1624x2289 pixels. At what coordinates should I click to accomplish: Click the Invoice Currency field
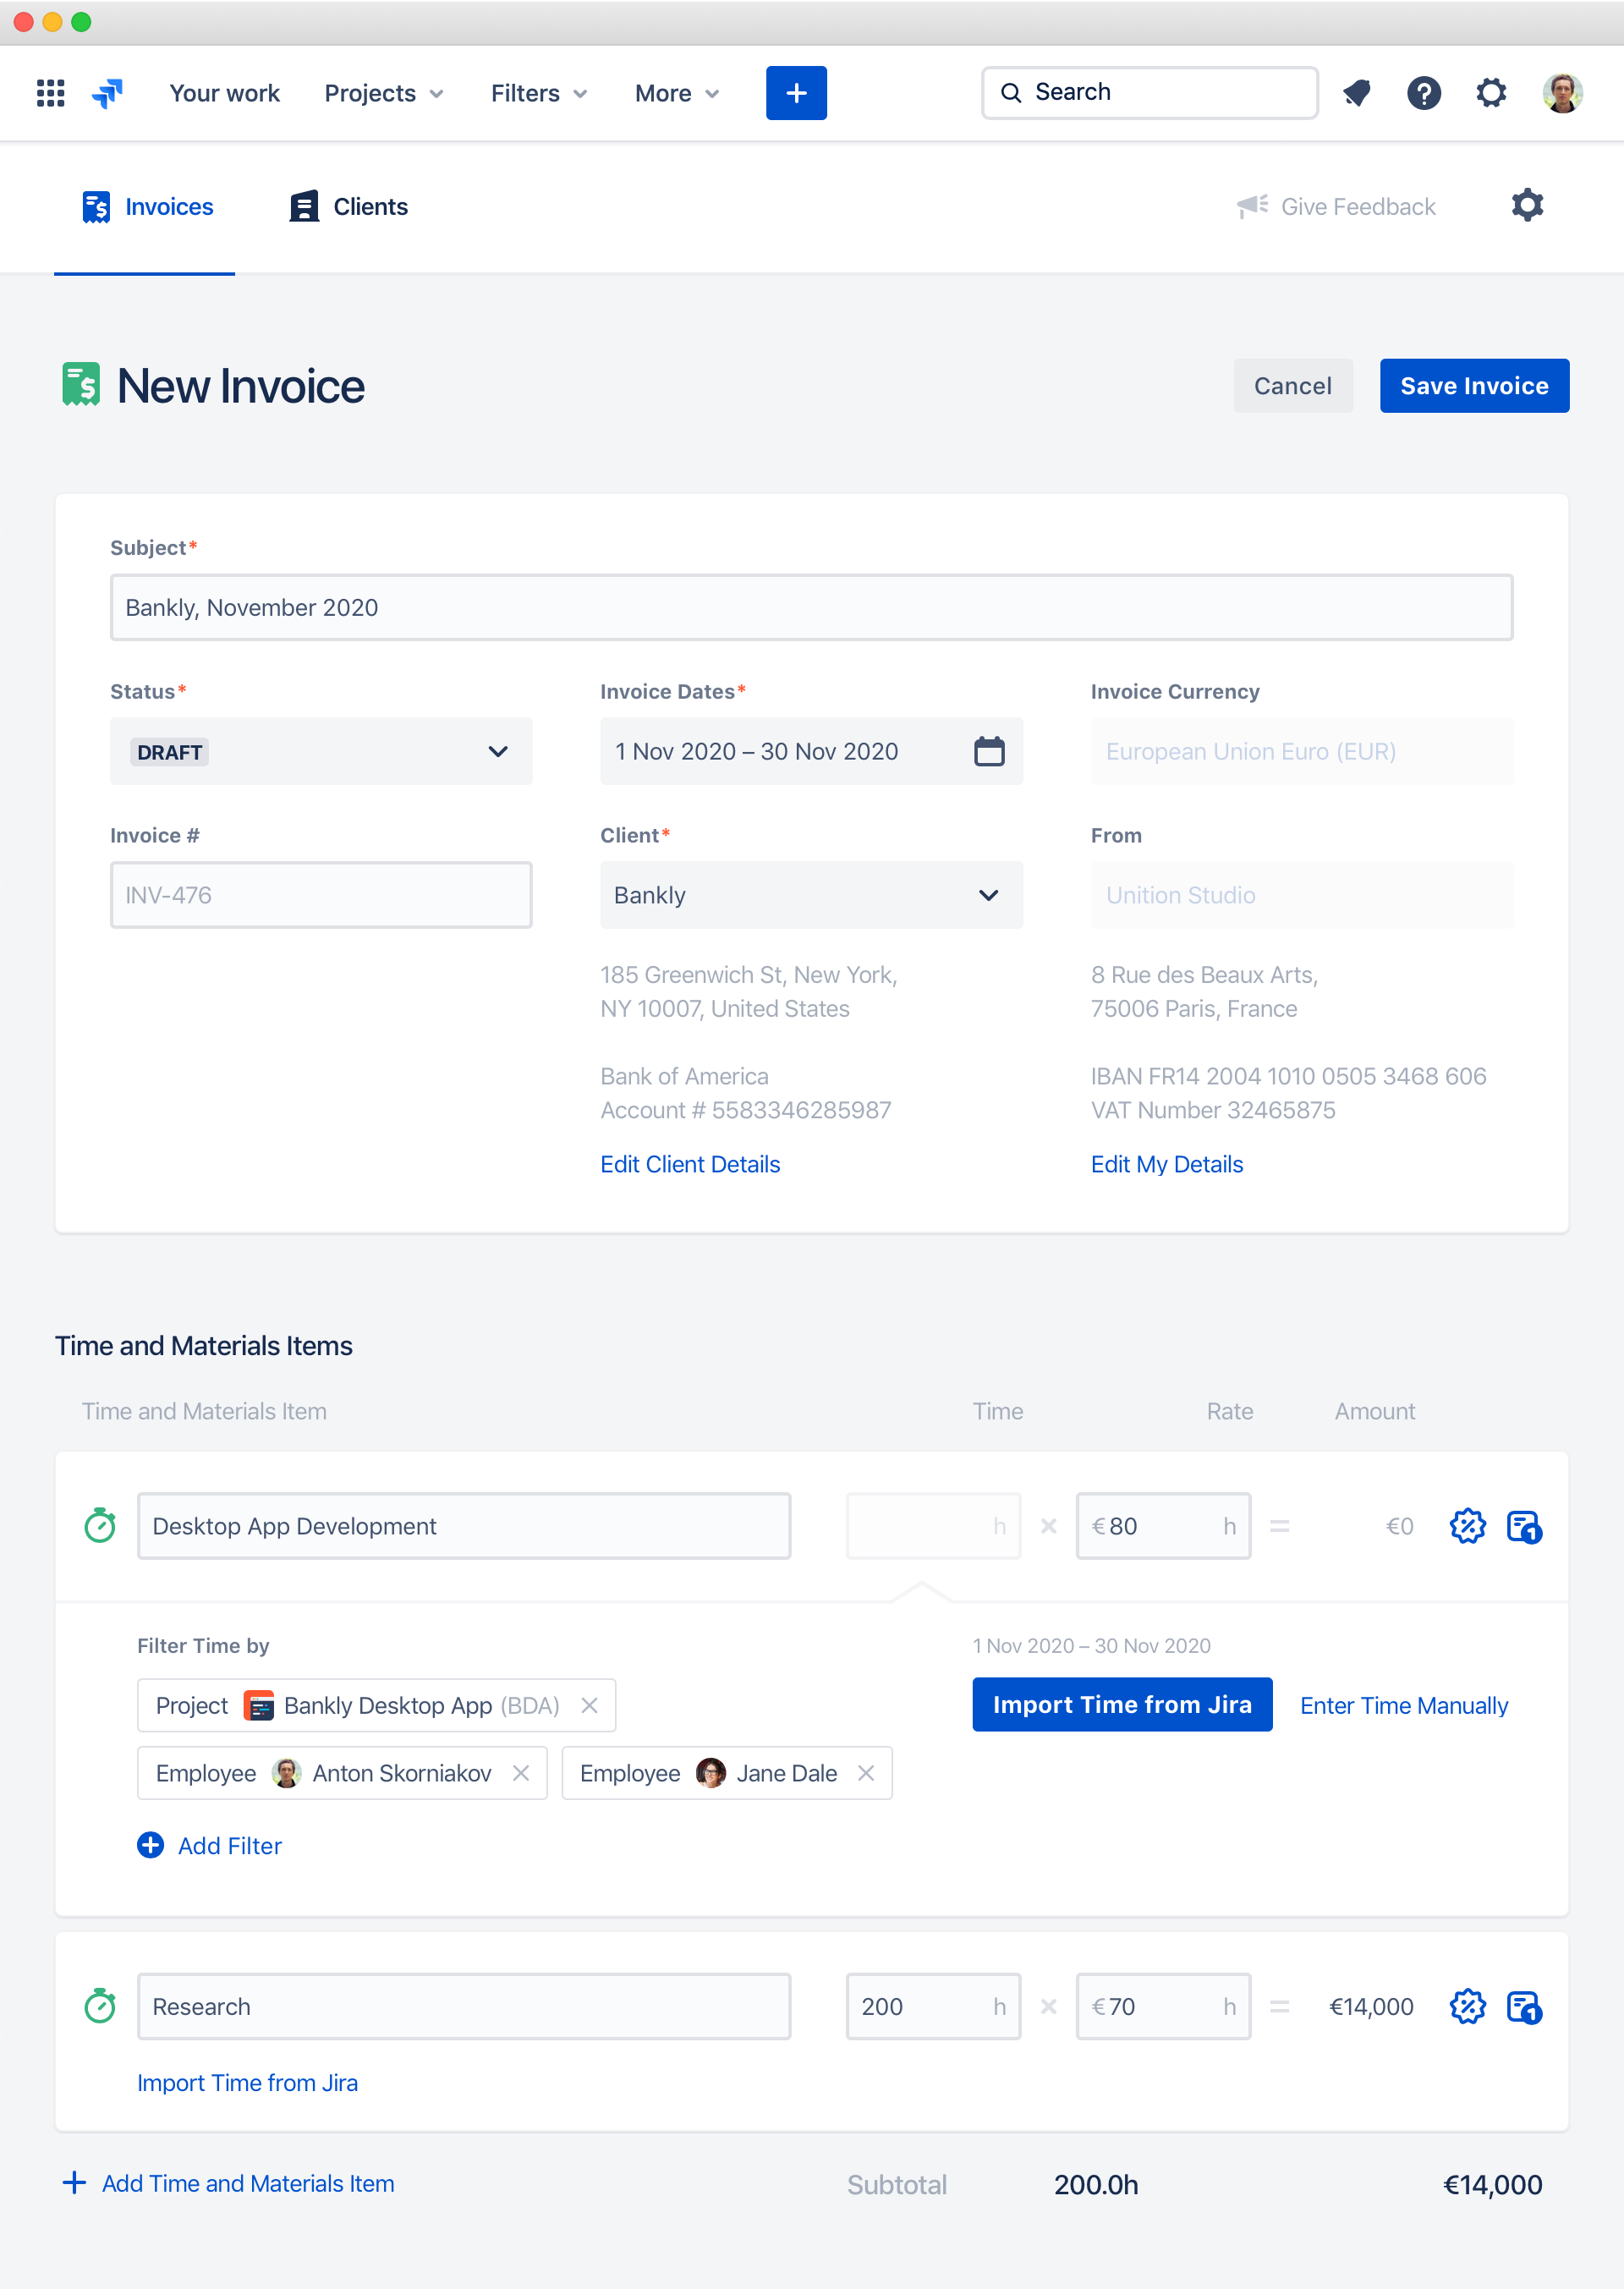(1302, 751)
